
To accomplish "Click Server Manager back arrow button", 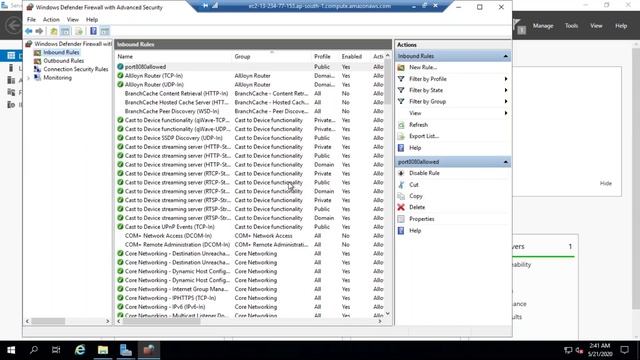I will pos(13,26).
